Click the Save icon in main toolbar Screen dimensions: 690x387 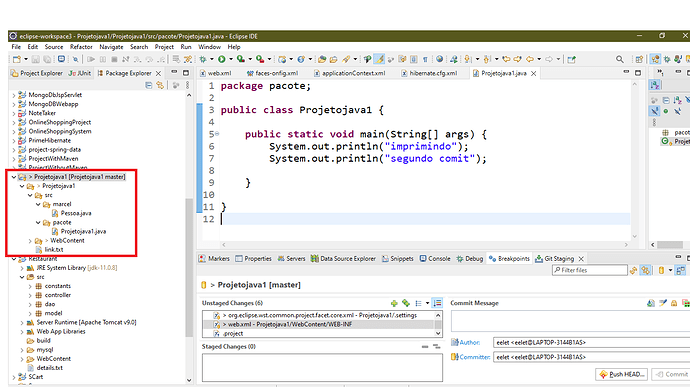point(36,59)
